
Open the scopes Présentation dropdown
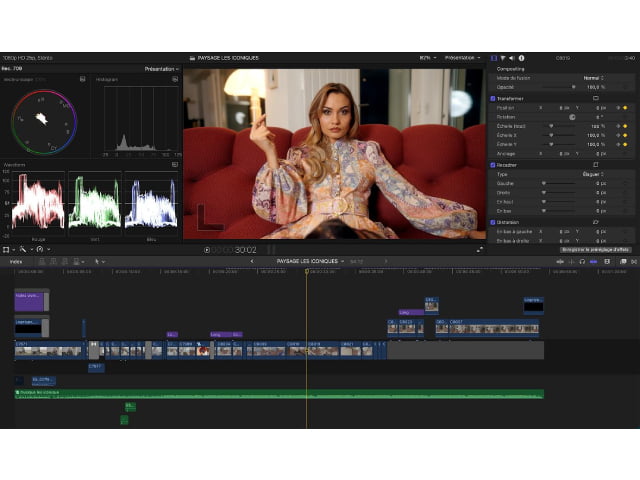click(162, 69)
